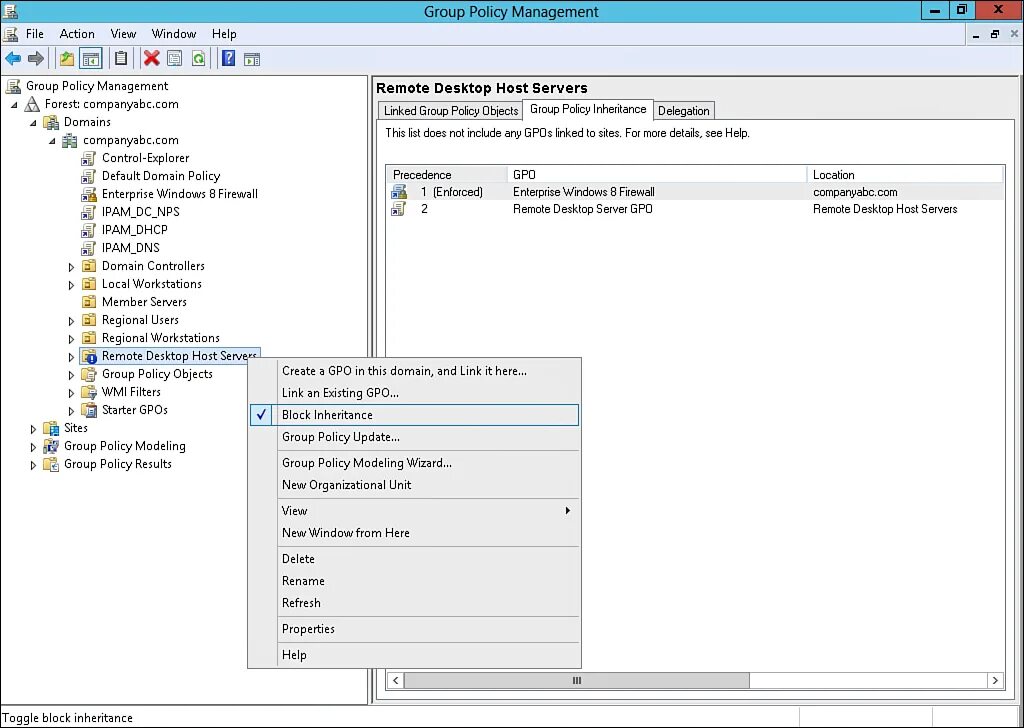Expand the Group Policy Modeling node
Viewport: 1024px width, 728px height.
pos(33,447)
